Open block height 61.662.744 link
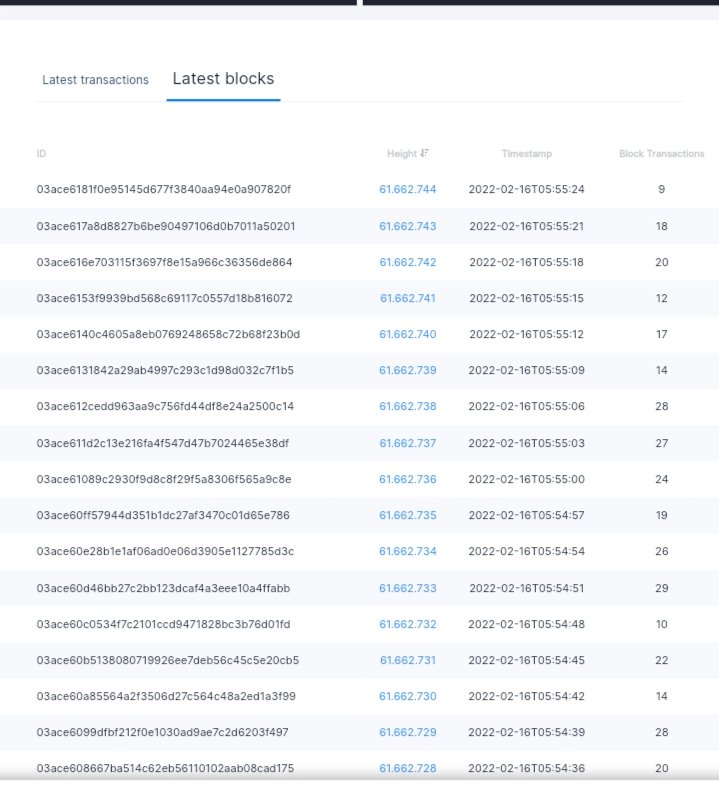 click(x=407, y=189)
